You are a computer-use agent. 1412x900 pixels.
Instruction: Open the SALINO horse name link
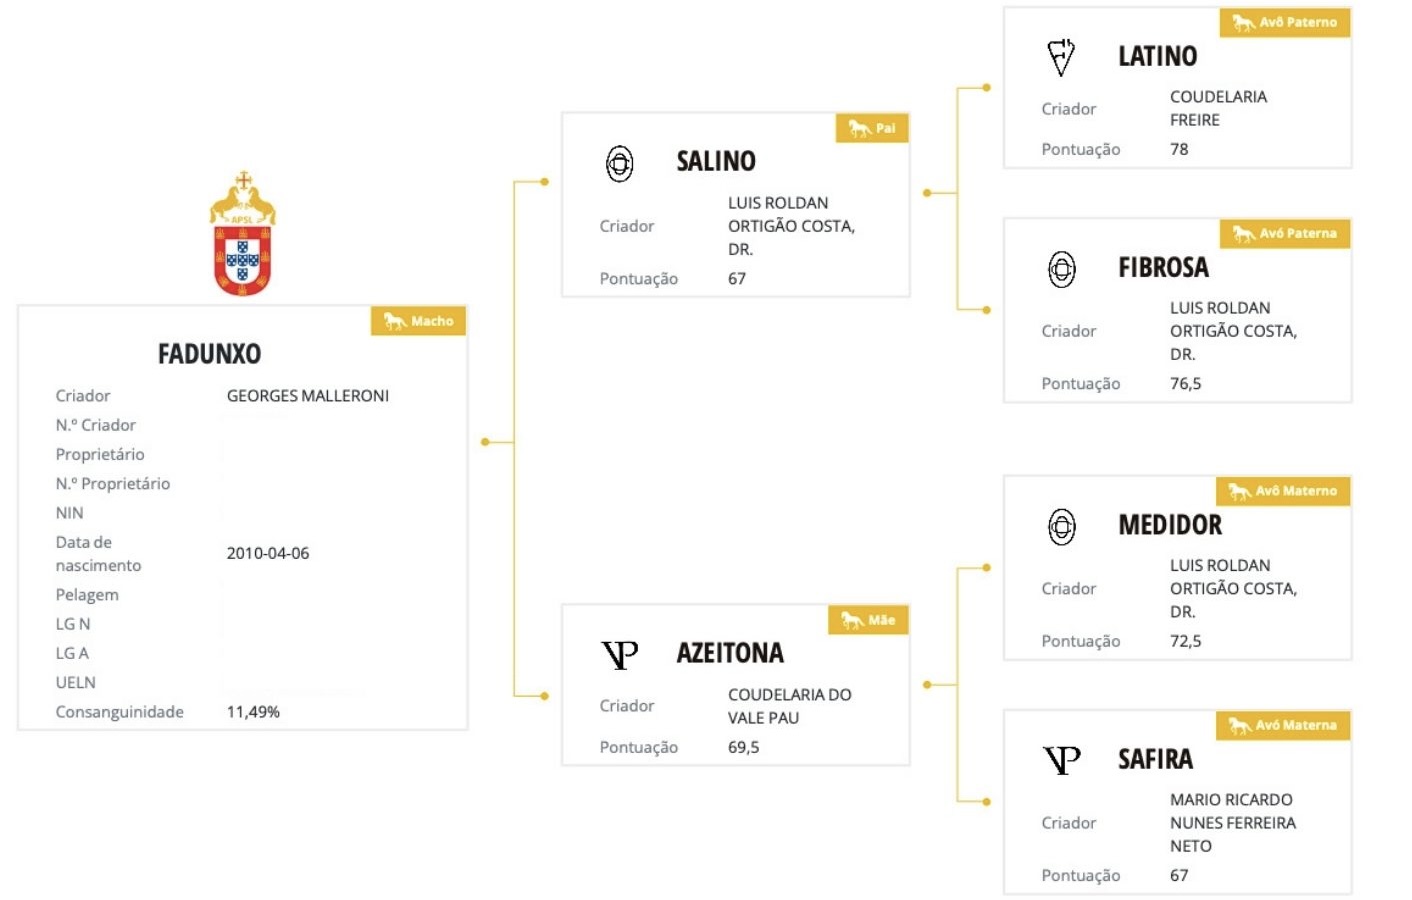(716, 161)
